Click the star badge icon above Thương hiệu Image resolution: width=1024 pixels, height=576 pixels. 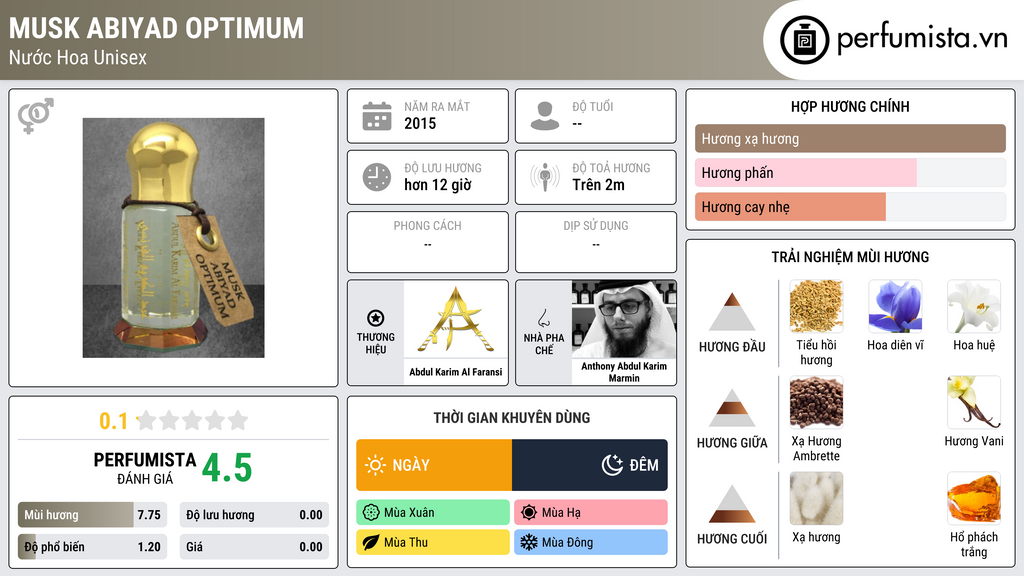point(376,318)
